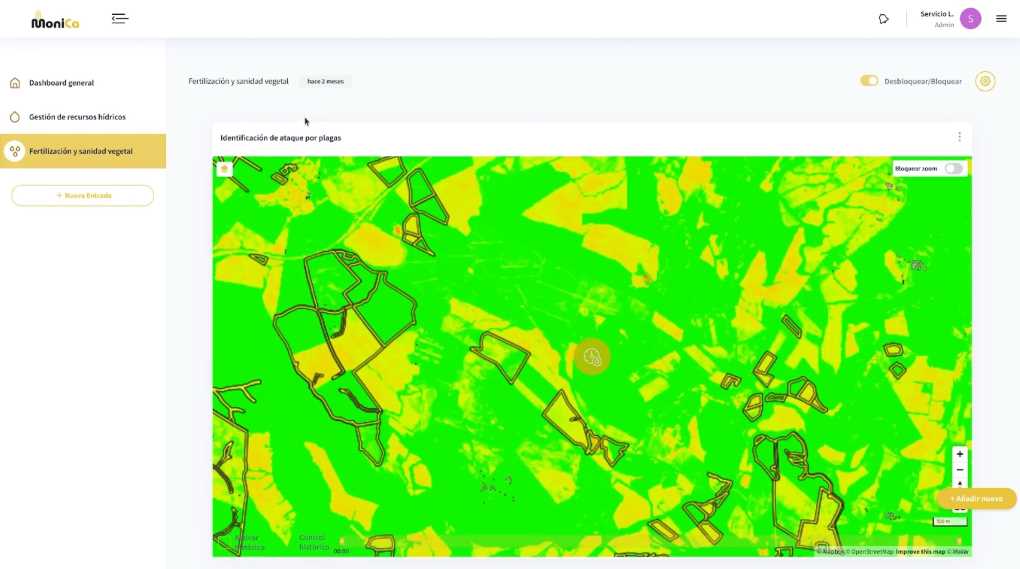This screenshot has height=569, width=1020.
Task: Open the round yellow settings gear icon
Action: (985, 81)
